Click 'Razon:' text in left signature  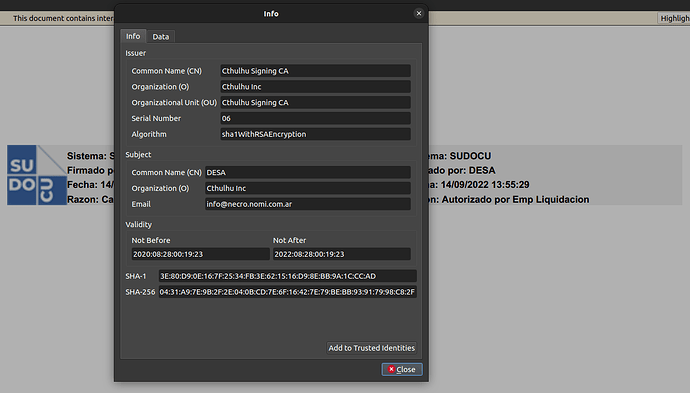[x=84, y=199]
